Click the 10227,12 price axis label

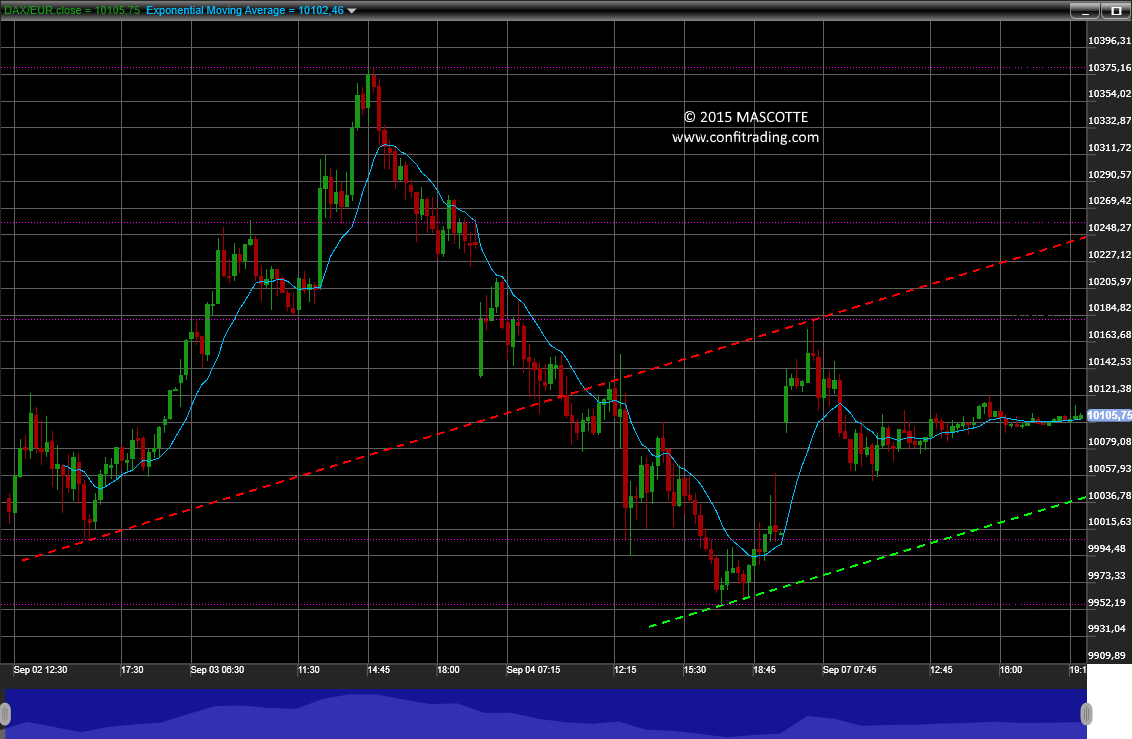[1109, 254]
